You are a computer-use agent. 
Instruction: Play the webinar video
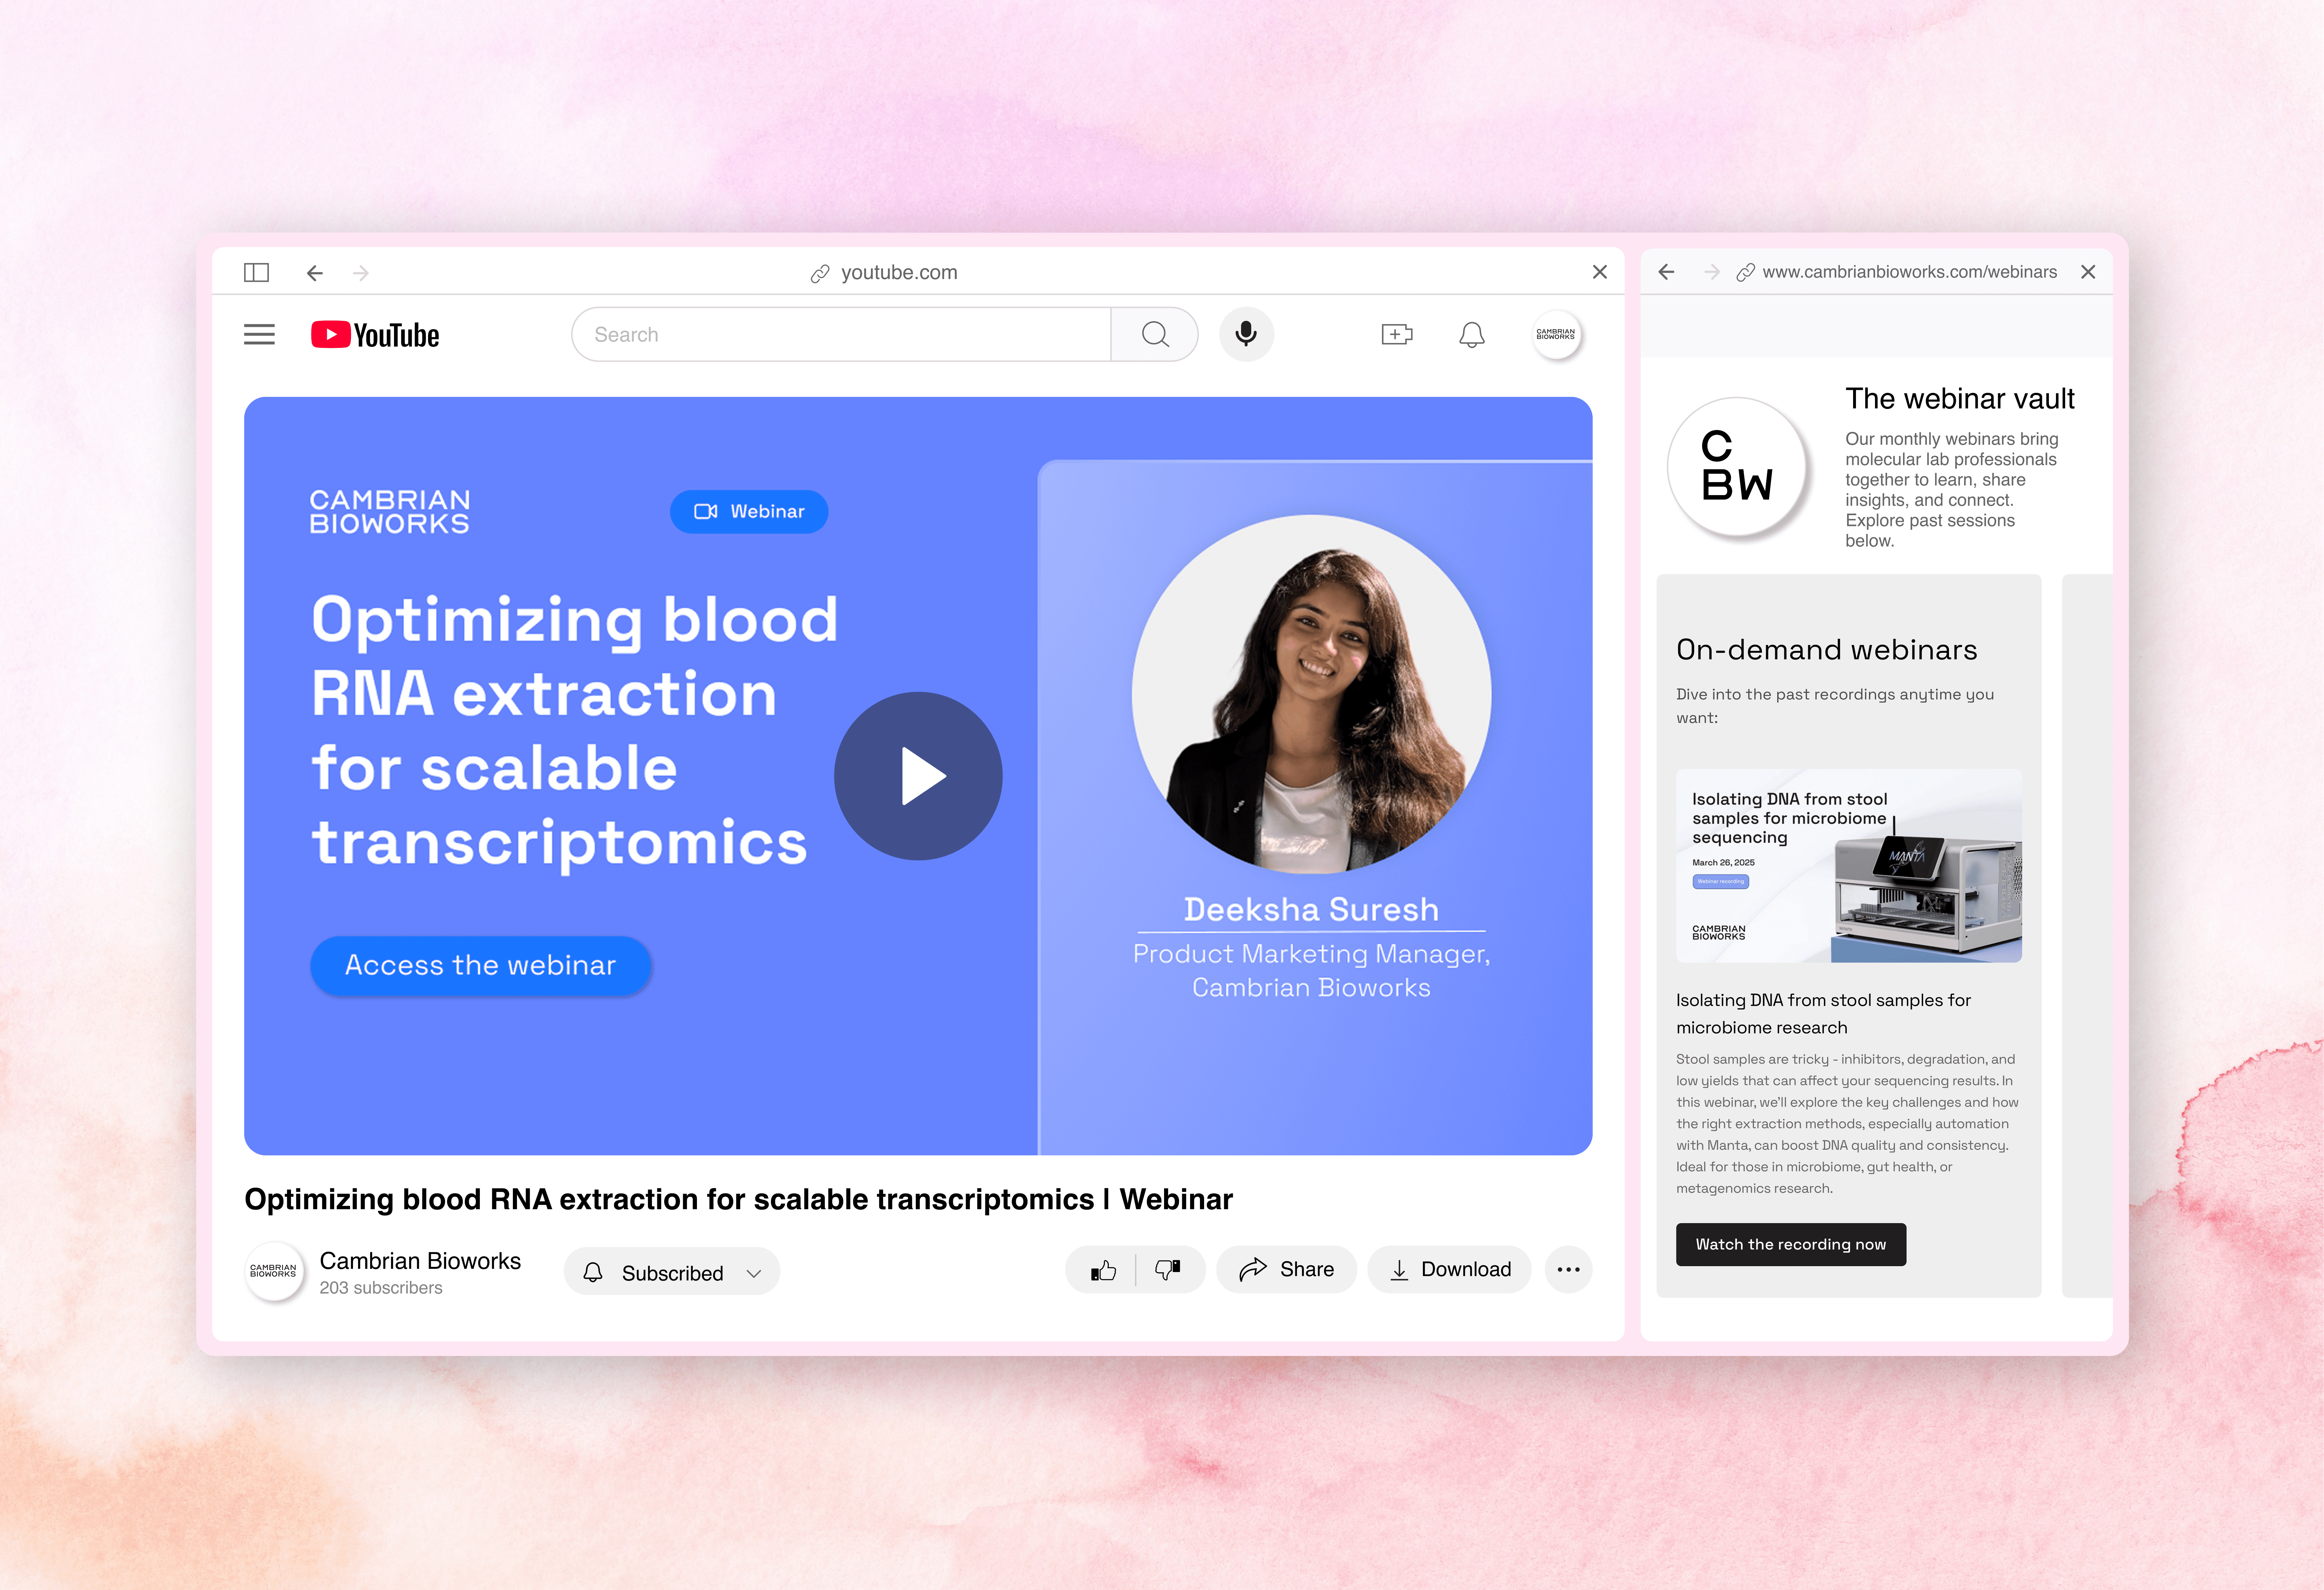click(918, 776)
